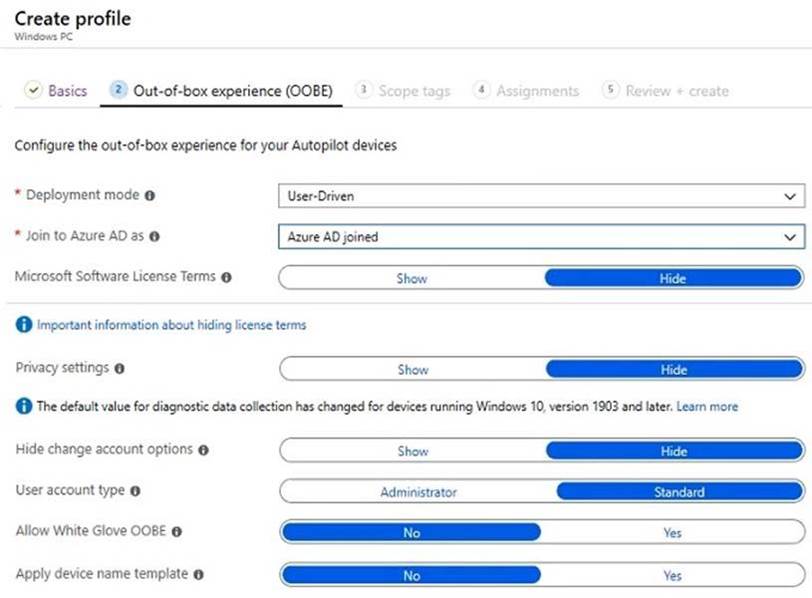Follow the Learn more link
812x598 pixels.
point(707,407)
